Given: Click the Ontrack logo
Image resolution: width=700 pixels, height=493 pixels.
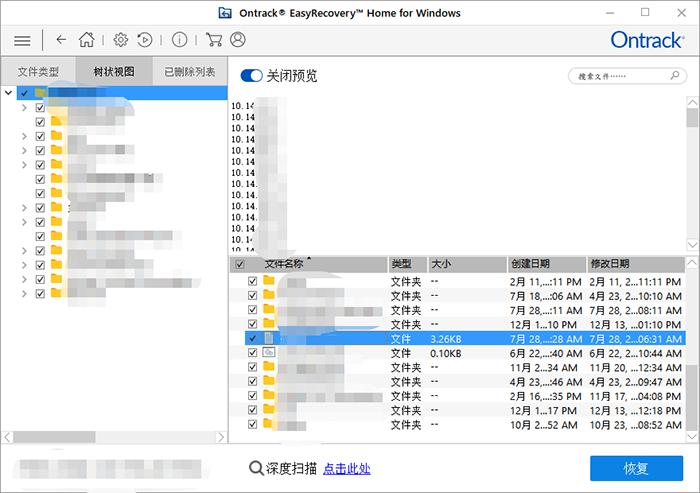Looking at the screenshot, I should 647,40.
